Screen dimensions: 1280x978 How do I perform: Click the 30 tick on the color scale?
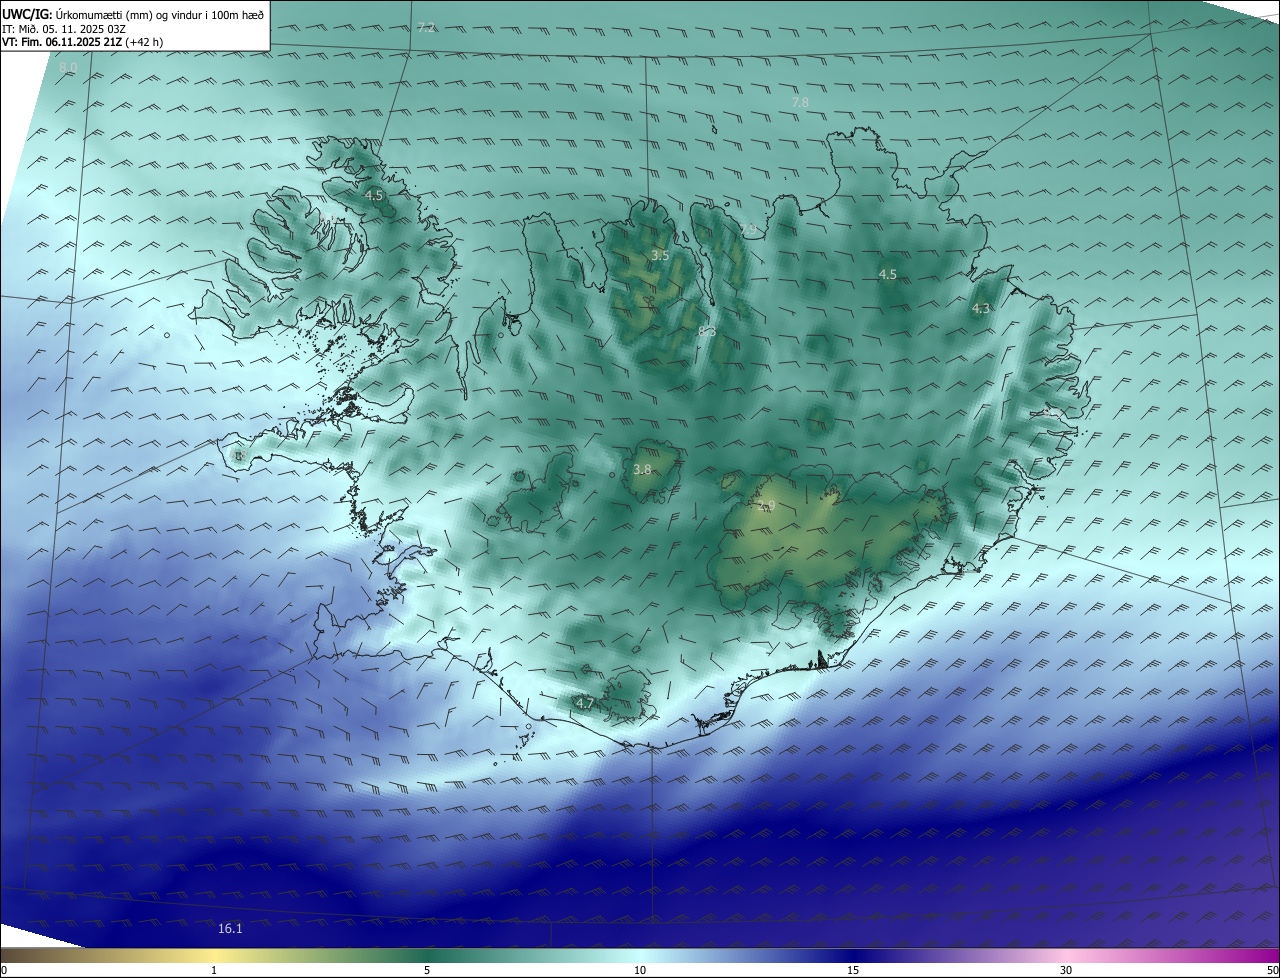[x=1066, y=970]
